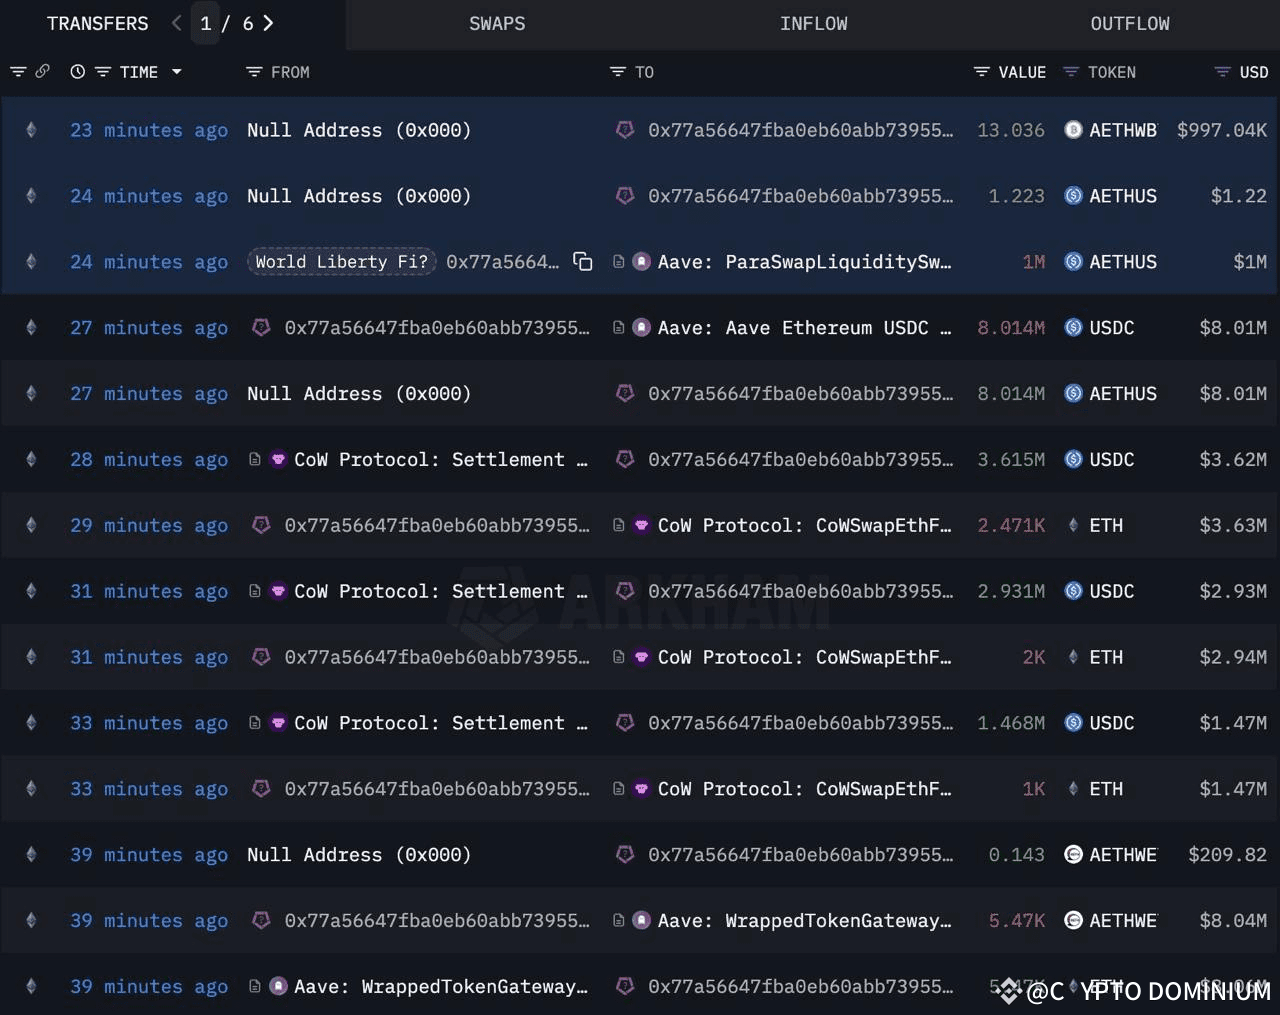Click the USDC token icon in the $2.93M row
Viewport: 1280px width, 1015px height.
click(1073, 592)
